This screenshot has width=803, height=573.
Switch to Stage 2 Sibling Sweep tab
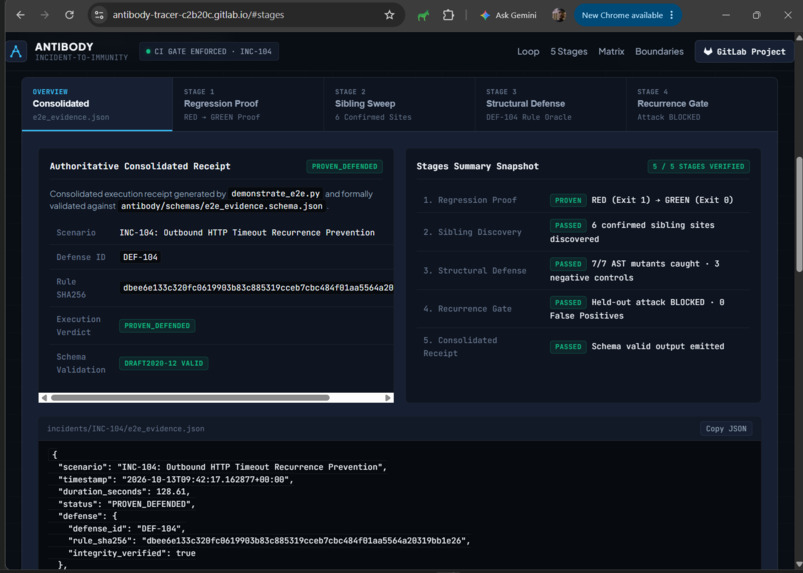tap(399, 104)
